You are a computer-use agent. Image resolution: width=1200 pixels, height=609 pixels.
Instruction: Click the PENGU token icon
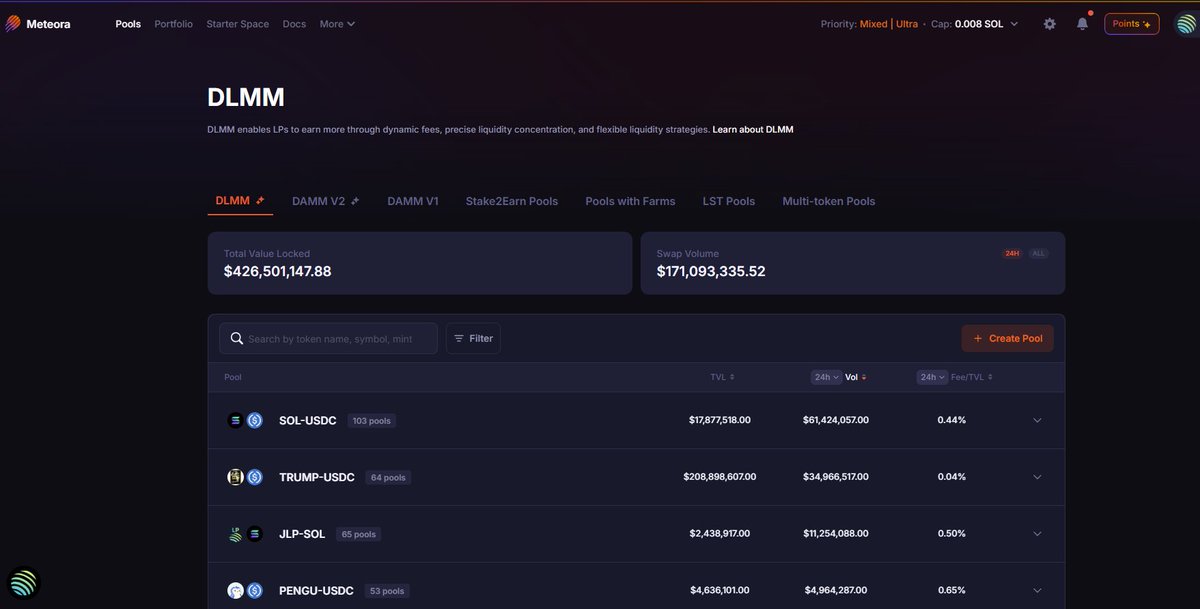tap(233, 590)
